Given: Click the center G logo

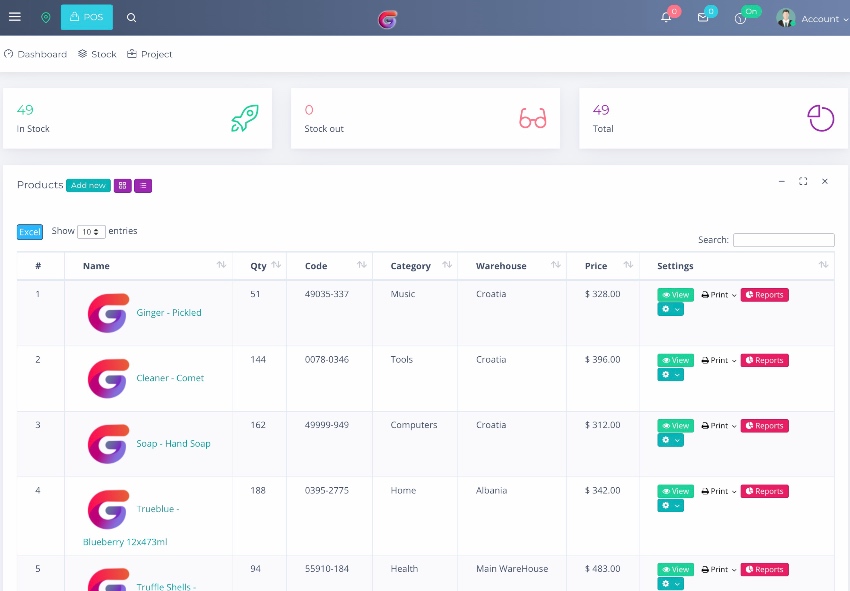Looking at the screenshot, I should [x=388, y=20].
